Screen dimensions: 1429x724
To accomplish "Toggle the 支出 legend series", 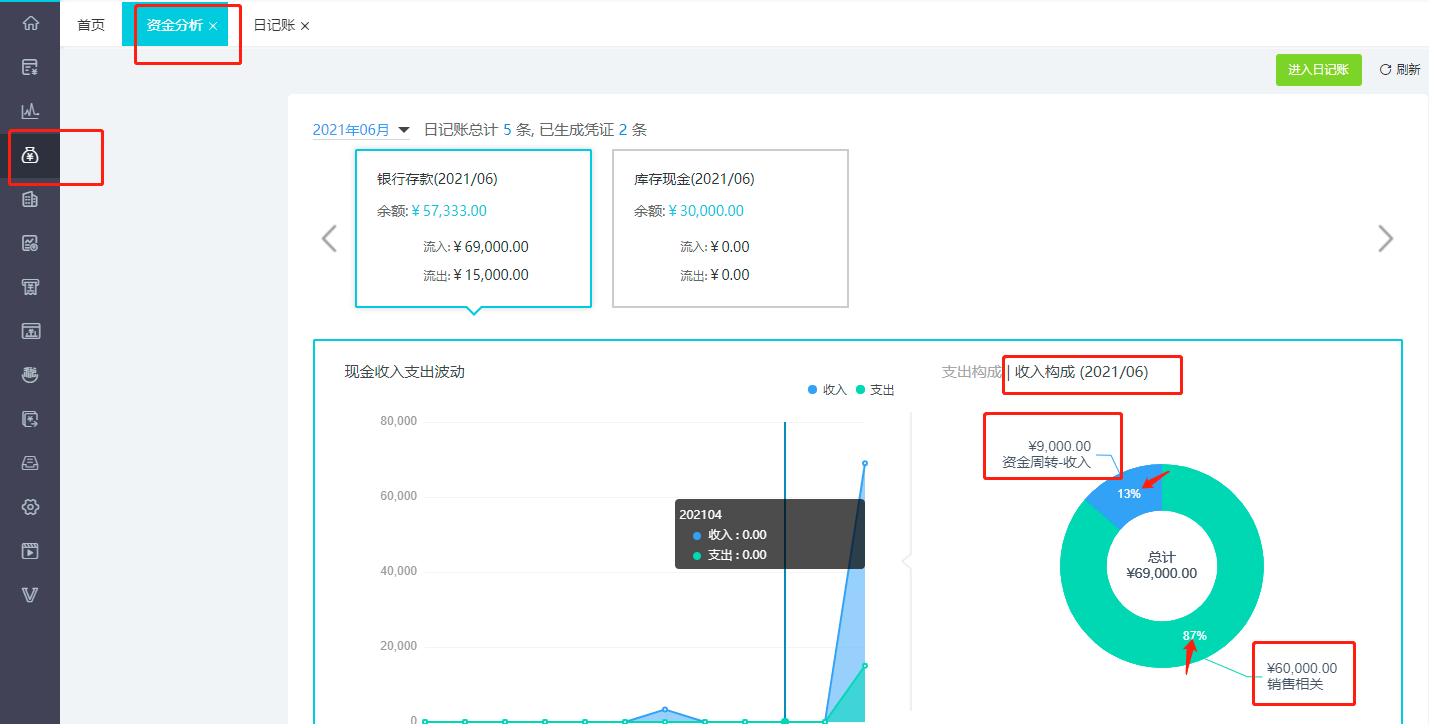I will coord(875,390).
